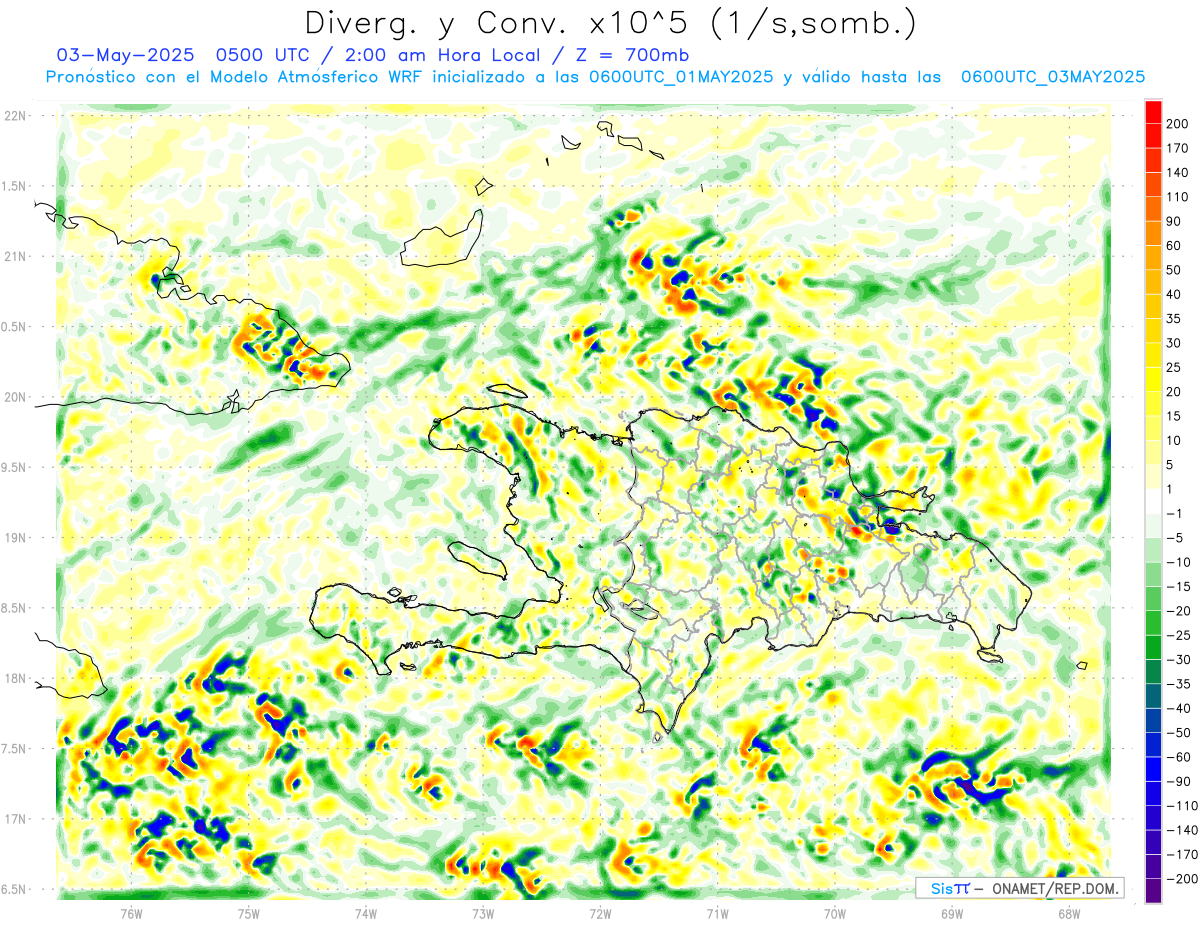Click the '70W' longitude label

click(x=835, y=913)
